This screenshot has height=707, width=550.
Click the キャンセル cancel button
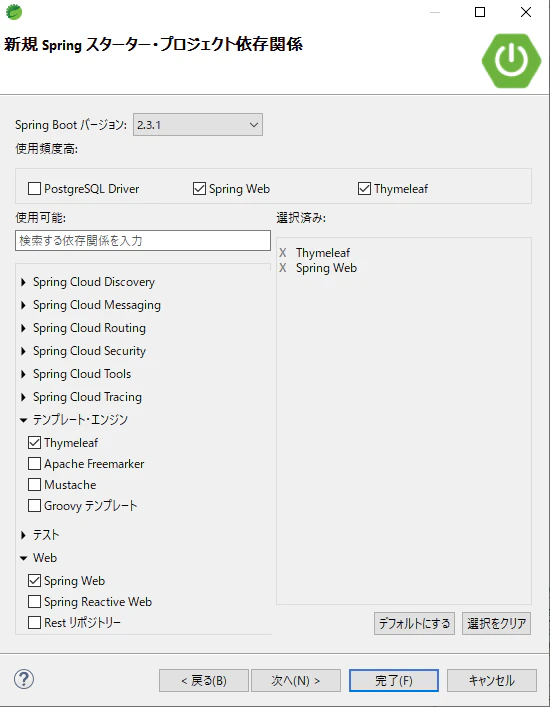(x=492, y=680)
